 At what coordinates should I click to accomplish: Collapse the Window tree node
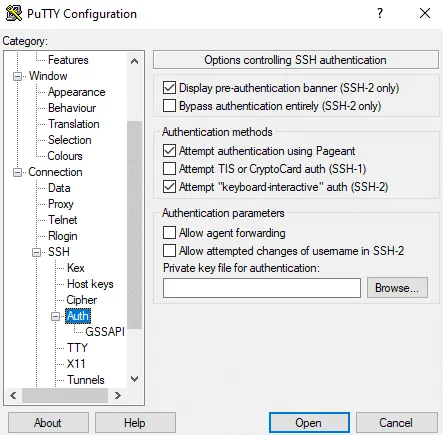[x=17, y=76]
